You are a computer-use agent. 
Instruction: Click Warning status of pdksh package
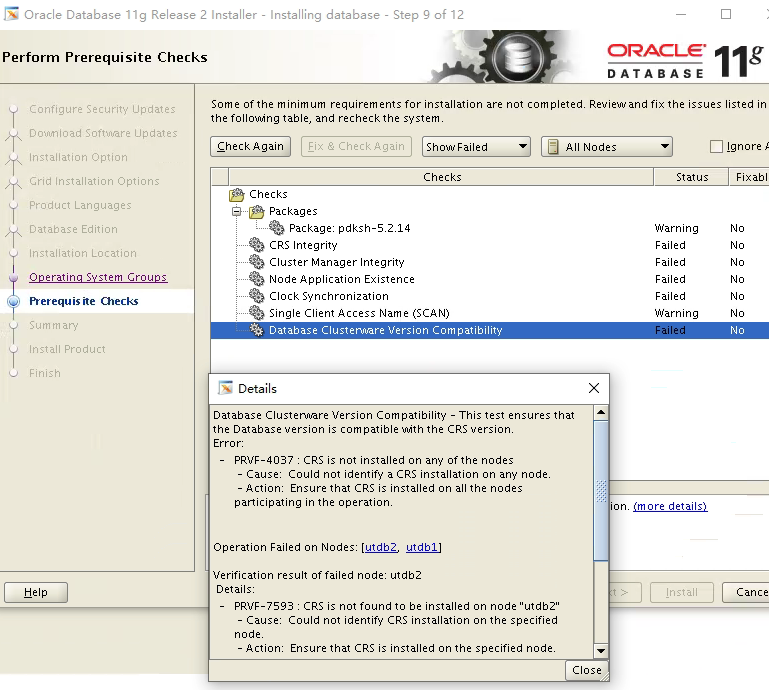coord(676,228)
